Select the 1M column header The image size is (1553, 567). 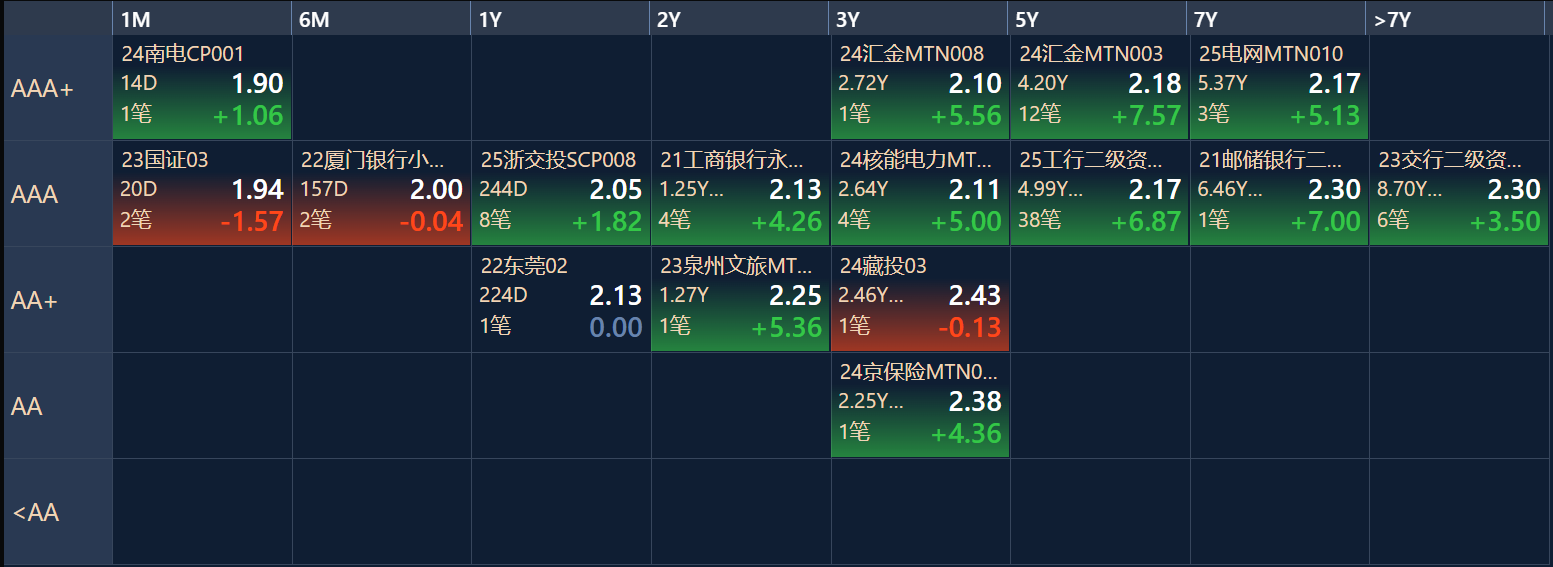pyautogui.click(x=202, y=19)
